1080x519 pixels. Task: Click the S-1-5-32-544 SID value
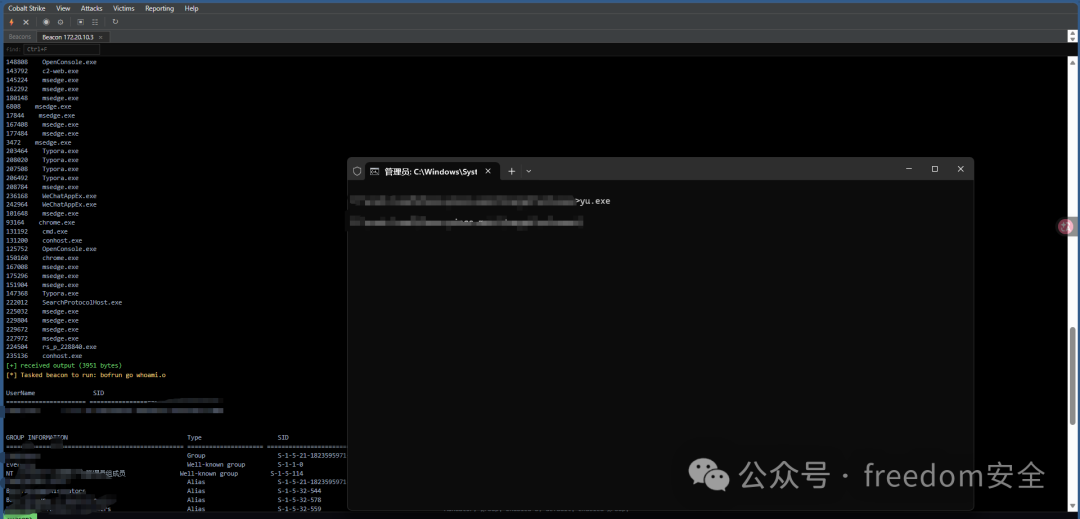tap(299, 491)
